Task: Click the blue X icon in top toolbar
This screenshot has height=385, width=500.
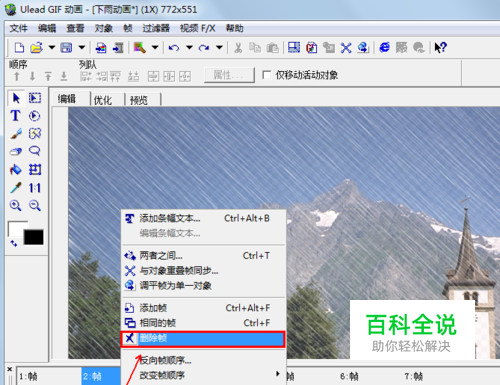Action: click(346, 48)
